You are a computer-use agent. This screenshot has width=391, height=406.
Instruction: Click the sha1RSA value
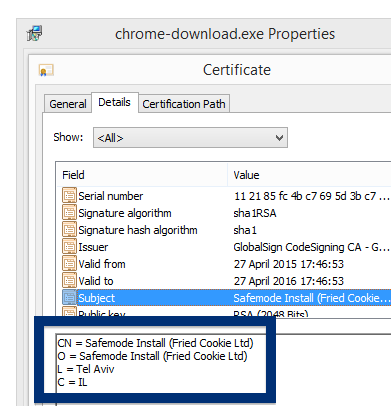(x=255, y=213)
